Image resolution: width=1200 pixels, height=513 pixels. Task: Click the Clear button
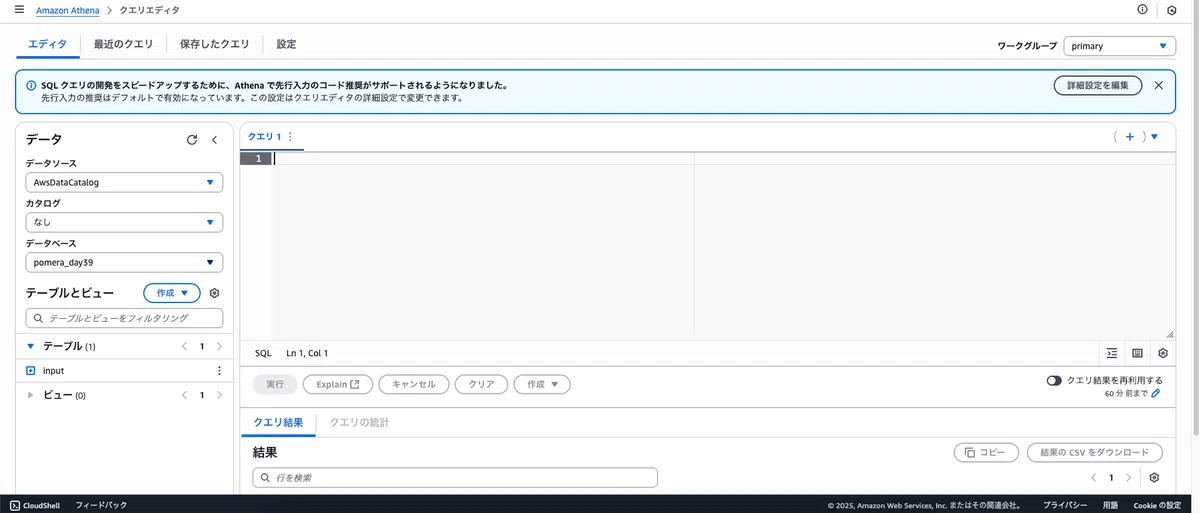[481, 384]
